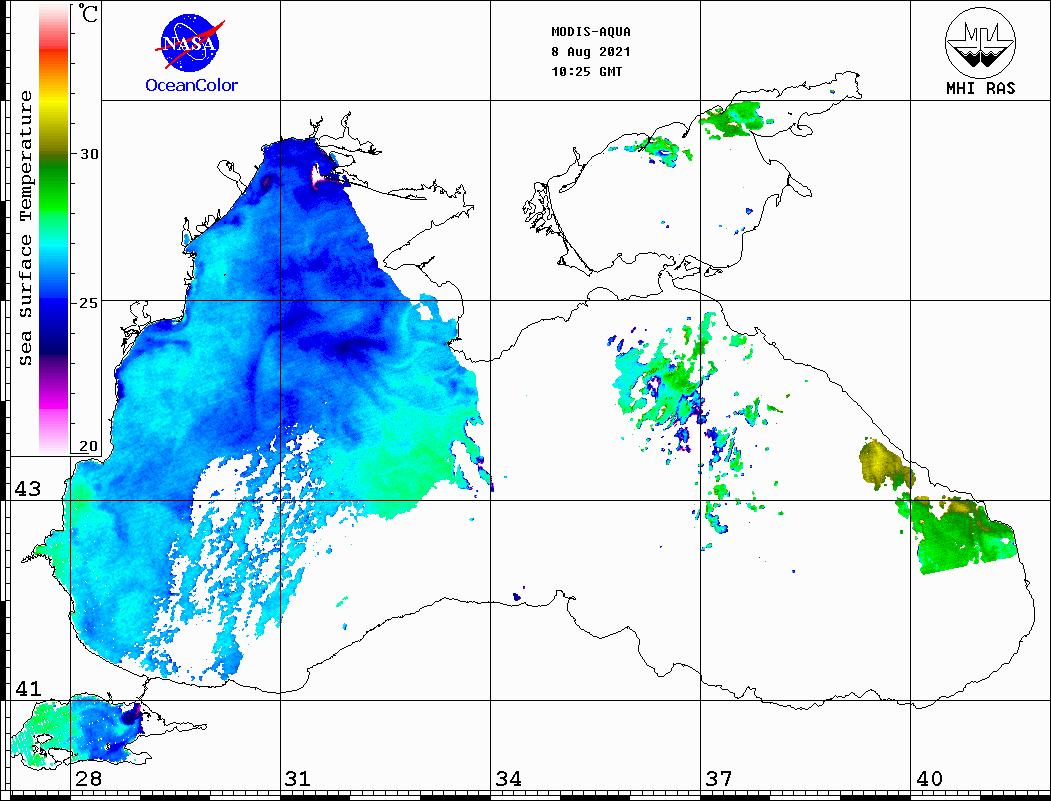Viewport: 1051px width, 801px height.
Task: Click the longitude label 34
Action: pos(508,778)
